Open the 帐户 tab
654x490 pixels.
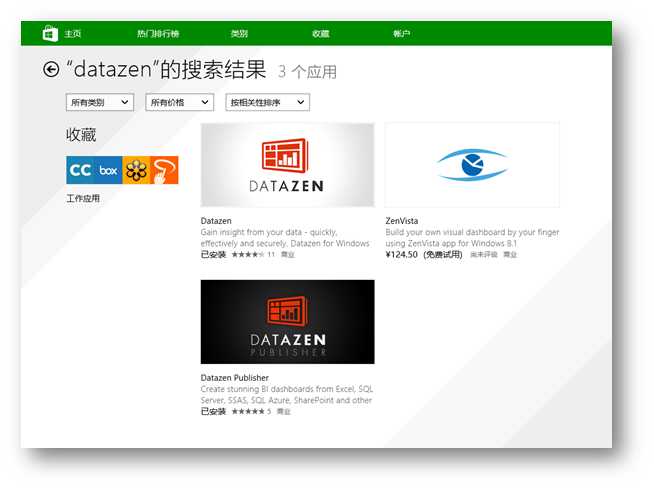coord(402,34)
